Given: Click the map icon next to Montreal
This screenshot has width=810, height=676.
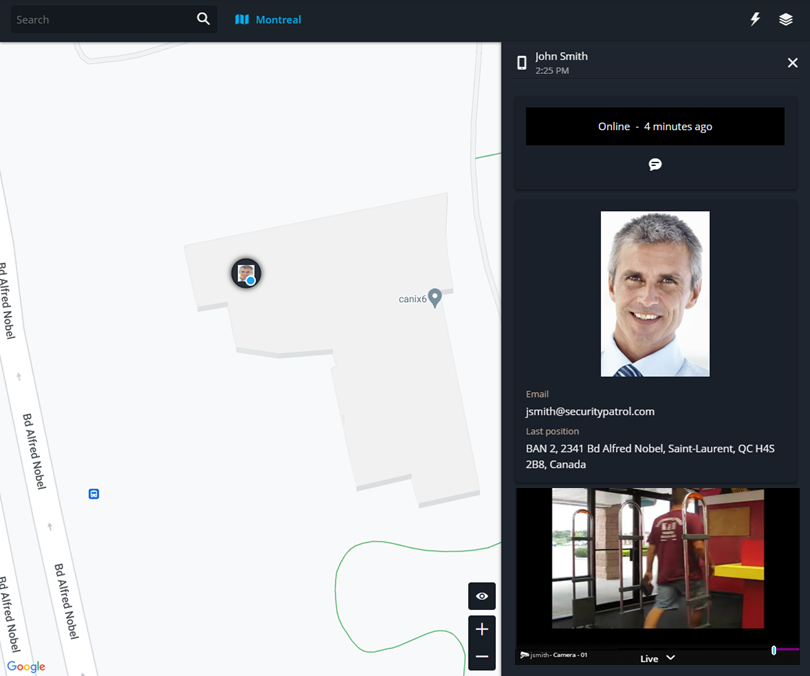Looking at the screenshot, I should (x=242, y=19).
